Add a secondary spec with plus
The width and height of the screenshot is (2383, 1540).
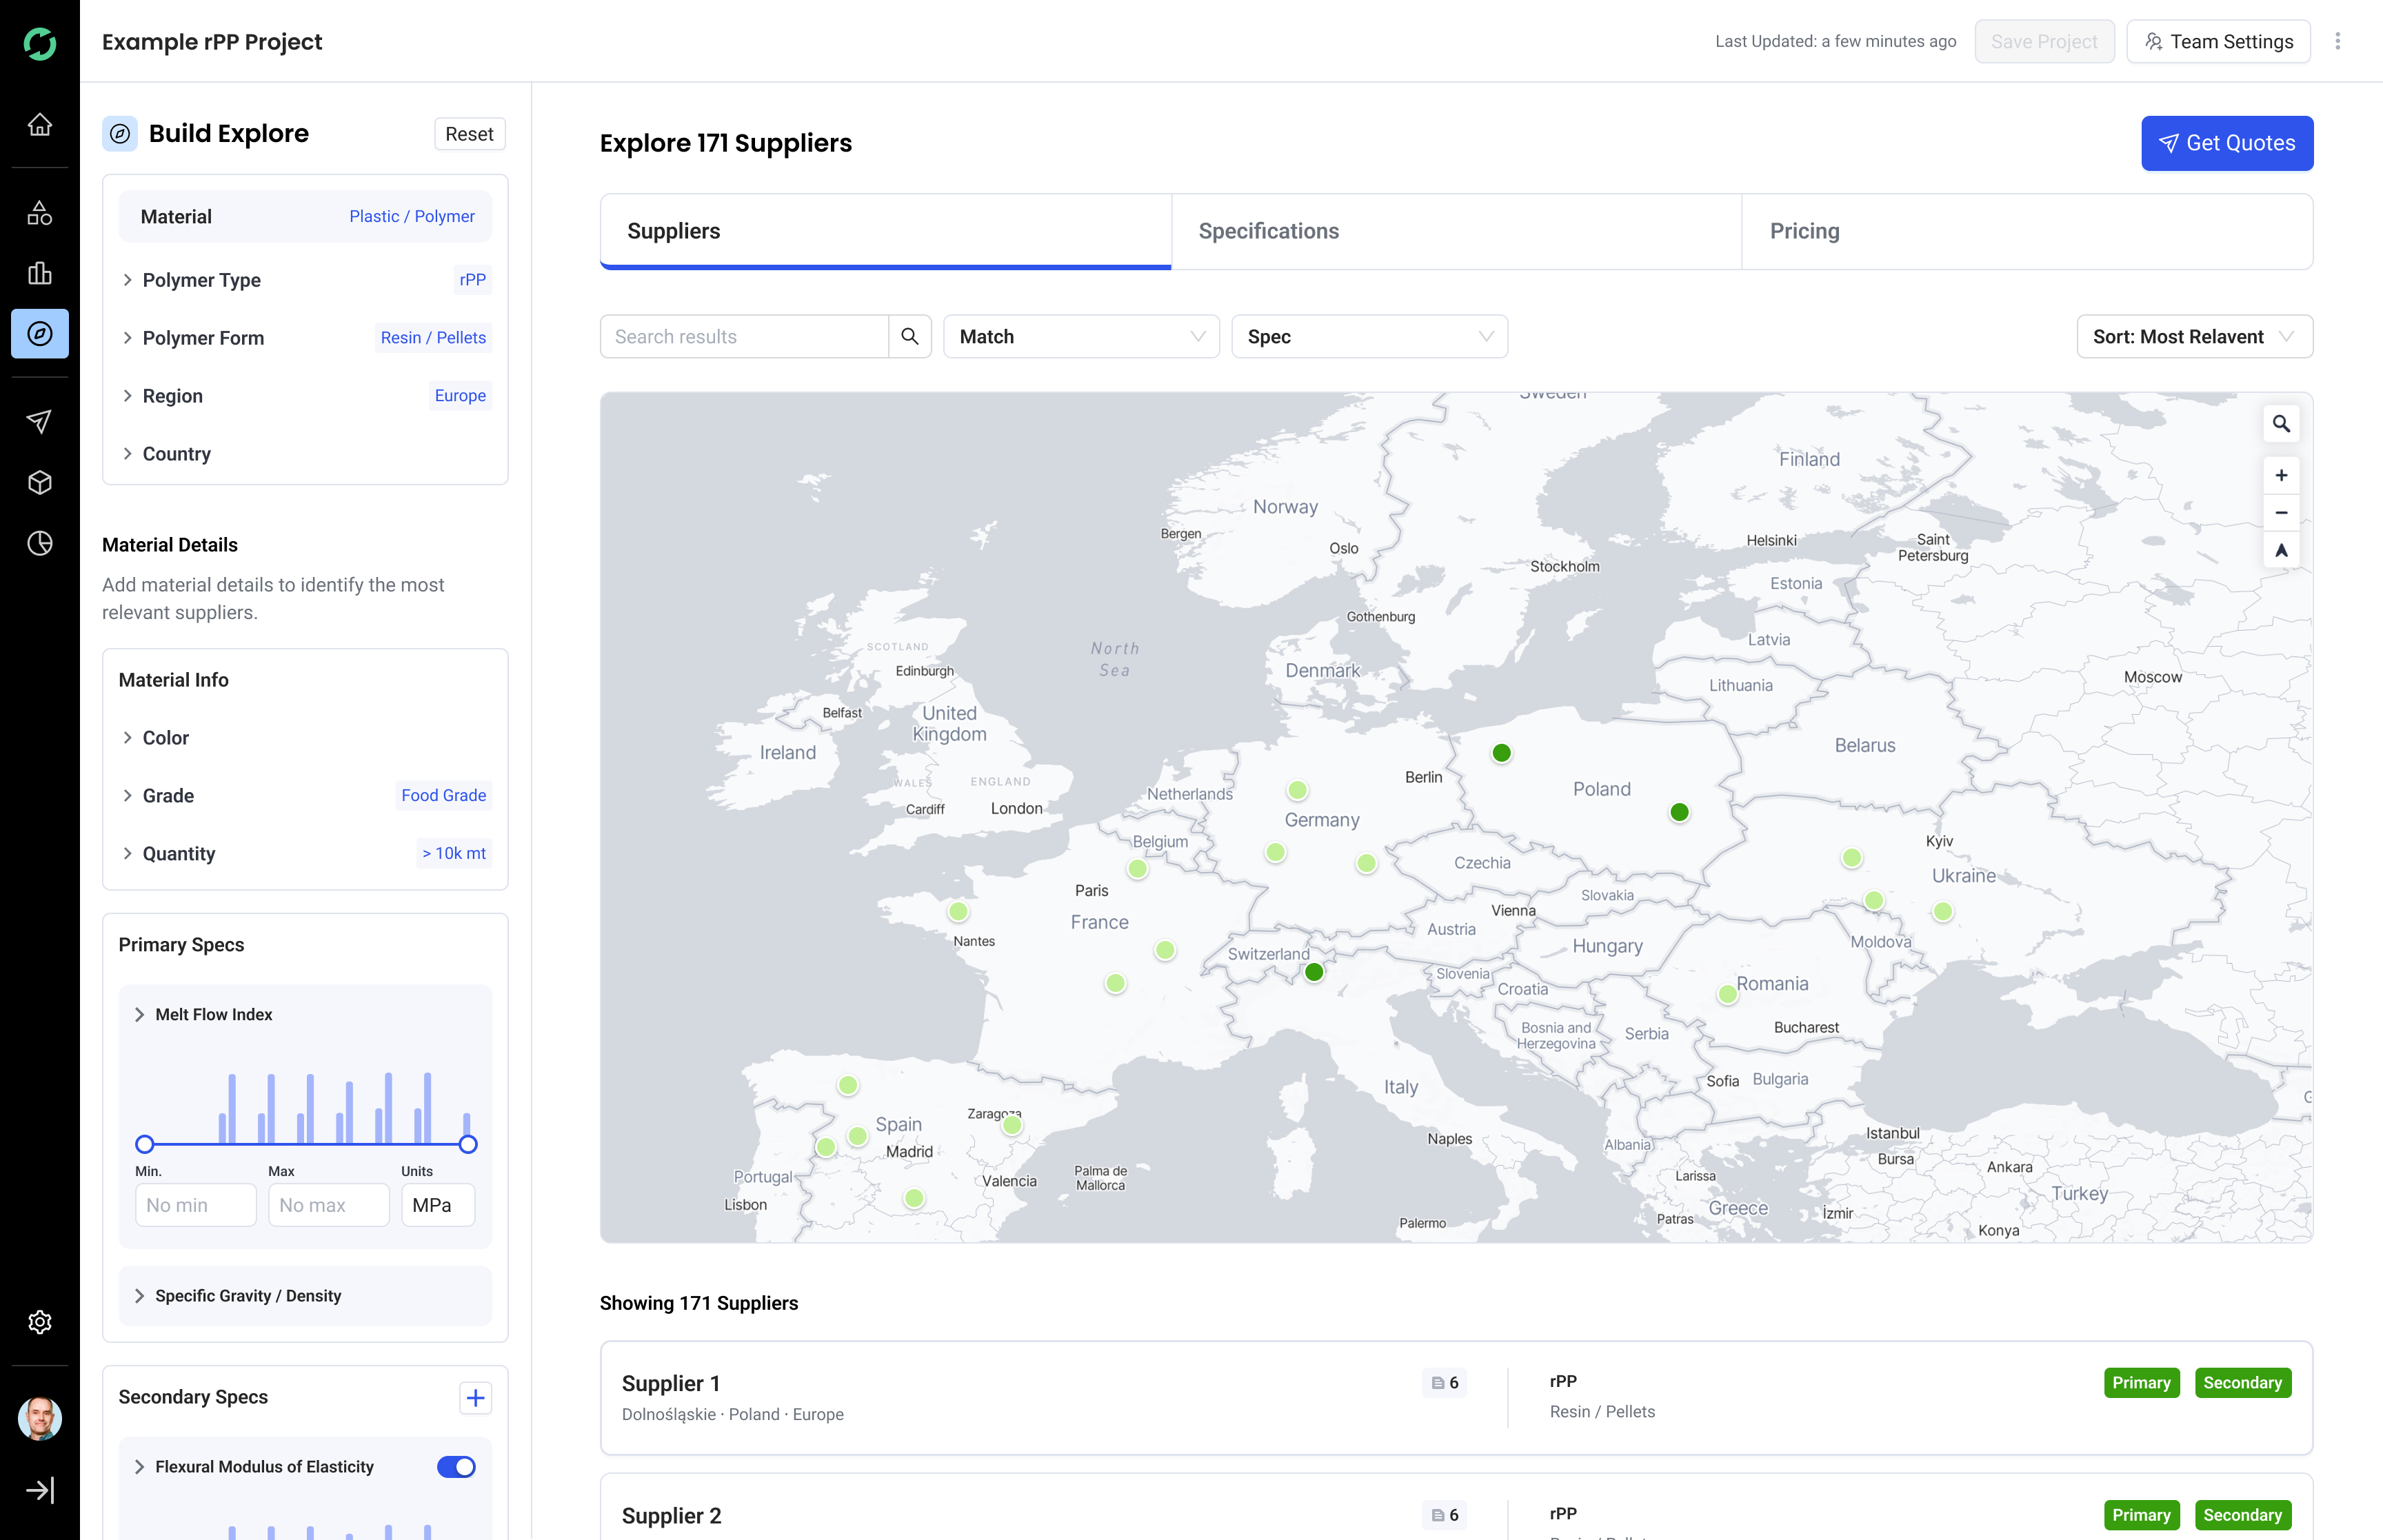click(475, 1397)
